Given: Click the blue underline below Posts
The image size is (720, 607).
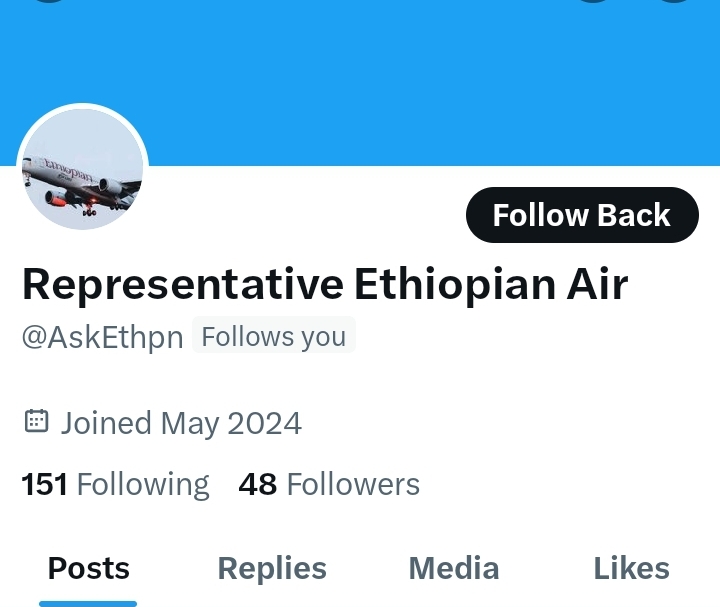Looking at the screenshot, I should [x=88, y=603].
